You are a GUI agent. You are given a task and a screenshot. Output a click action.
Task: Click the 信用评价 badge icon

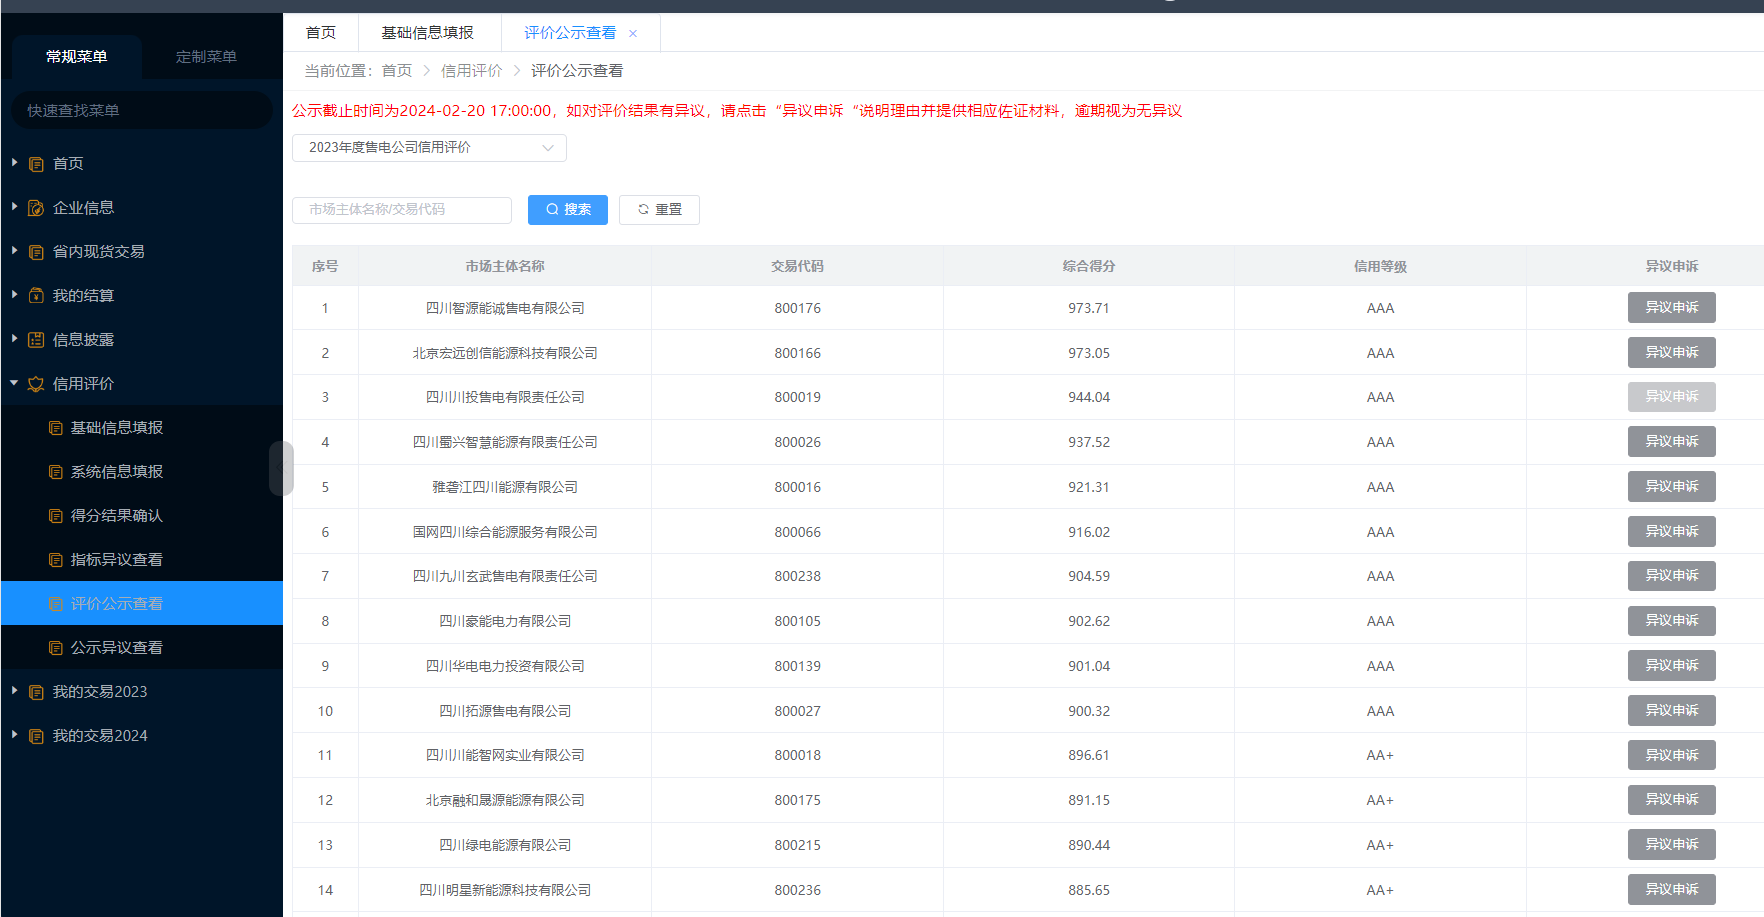click(36, 384)
